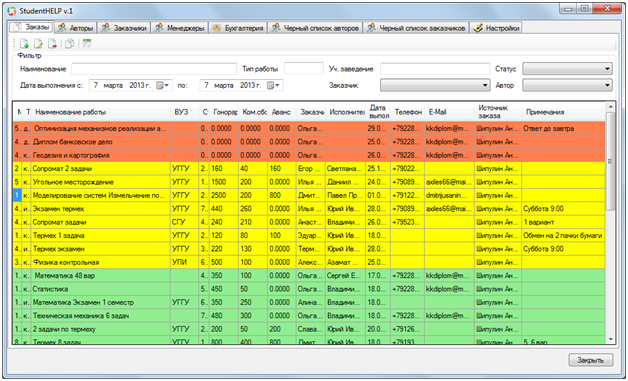Click the '1 вариант' note cell
Viewport: 628px width, 381px height.
pyautogui.click(x=563, y=222)
